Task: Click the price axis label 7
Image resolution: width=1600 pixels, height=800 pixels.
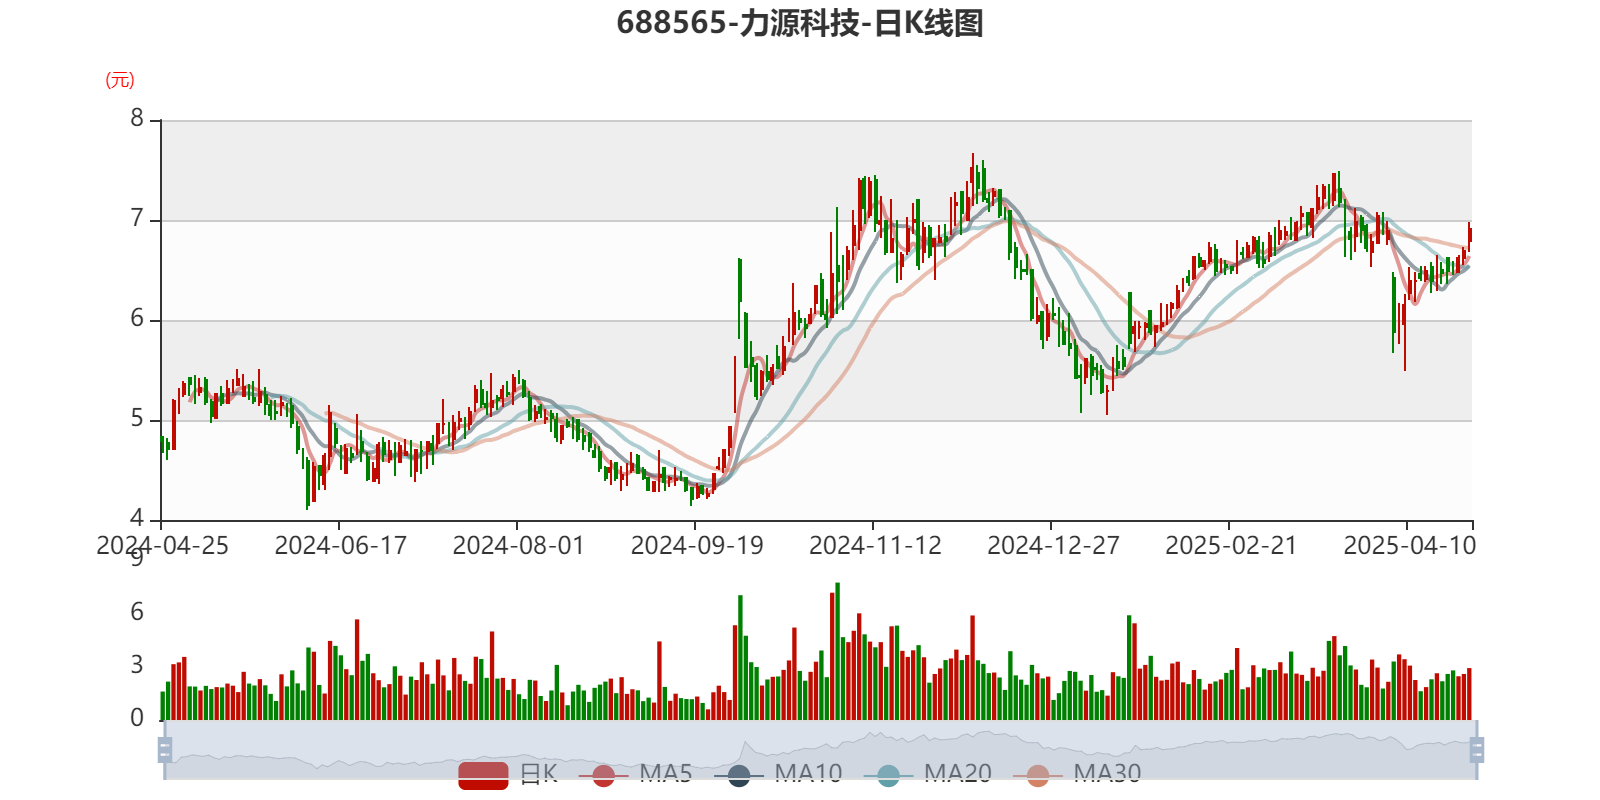Action: tap(137, 219)
